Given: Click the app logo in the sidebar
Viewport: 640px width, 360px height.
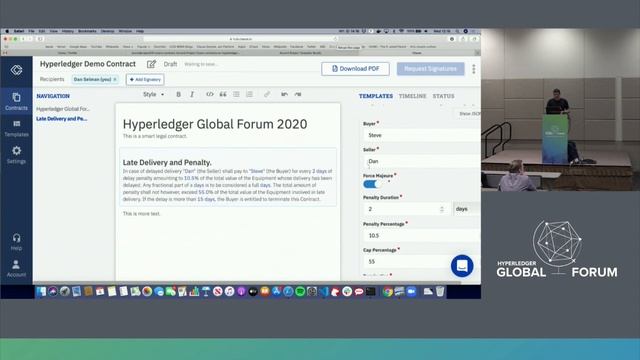Looking at the screenshot, I should click(16, 70).
